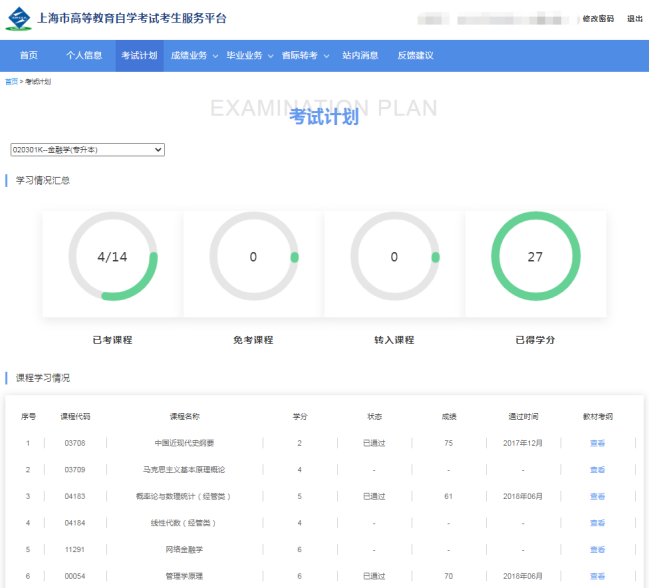Click 查看 for 线性代数（经管类）
Screen dimensions: 650x588
point(597,523)
